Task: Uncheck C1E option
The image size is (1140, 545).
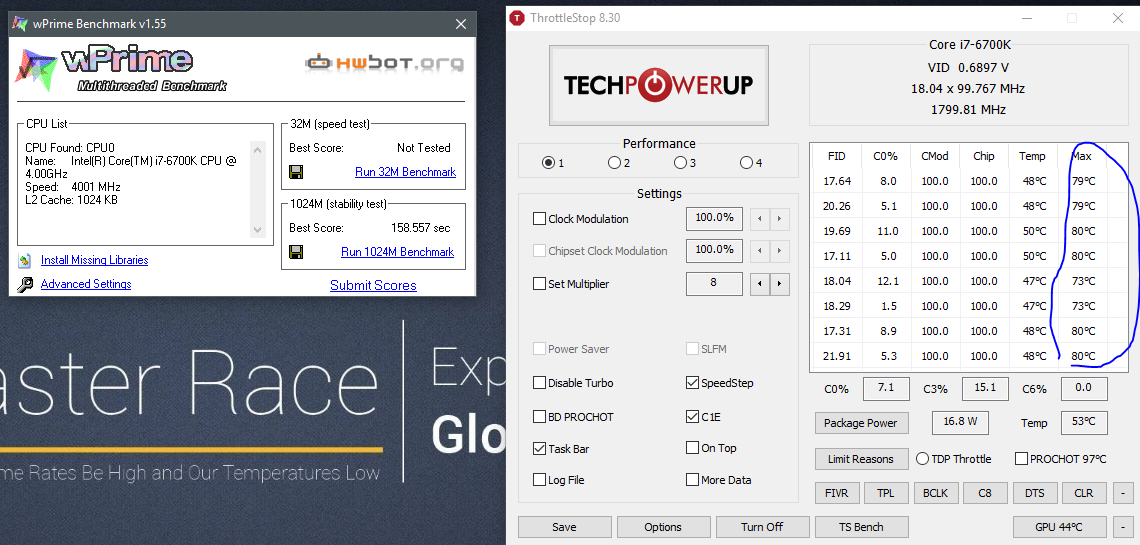Action: tap(692, 417)
